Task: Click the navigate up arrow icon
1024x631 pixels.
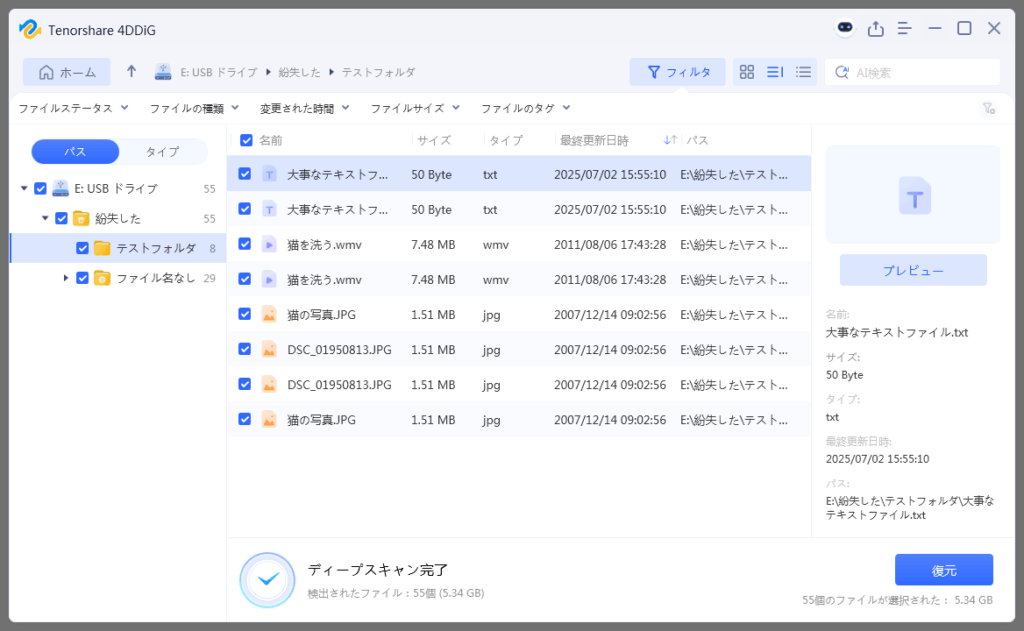Action: tap(130, 71)
